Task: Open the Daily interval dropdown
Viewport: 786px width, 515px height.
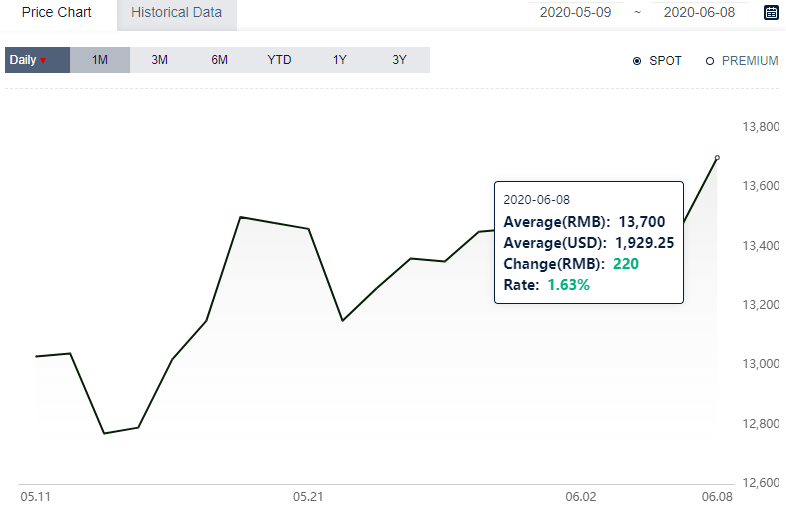Action: tap(38, 60)
